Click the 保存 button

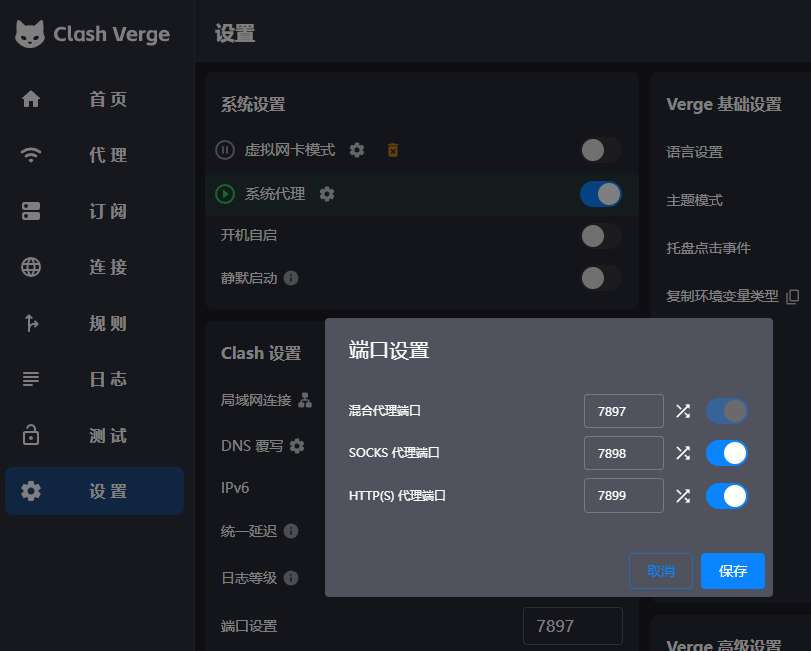click(x=732, y=571)
